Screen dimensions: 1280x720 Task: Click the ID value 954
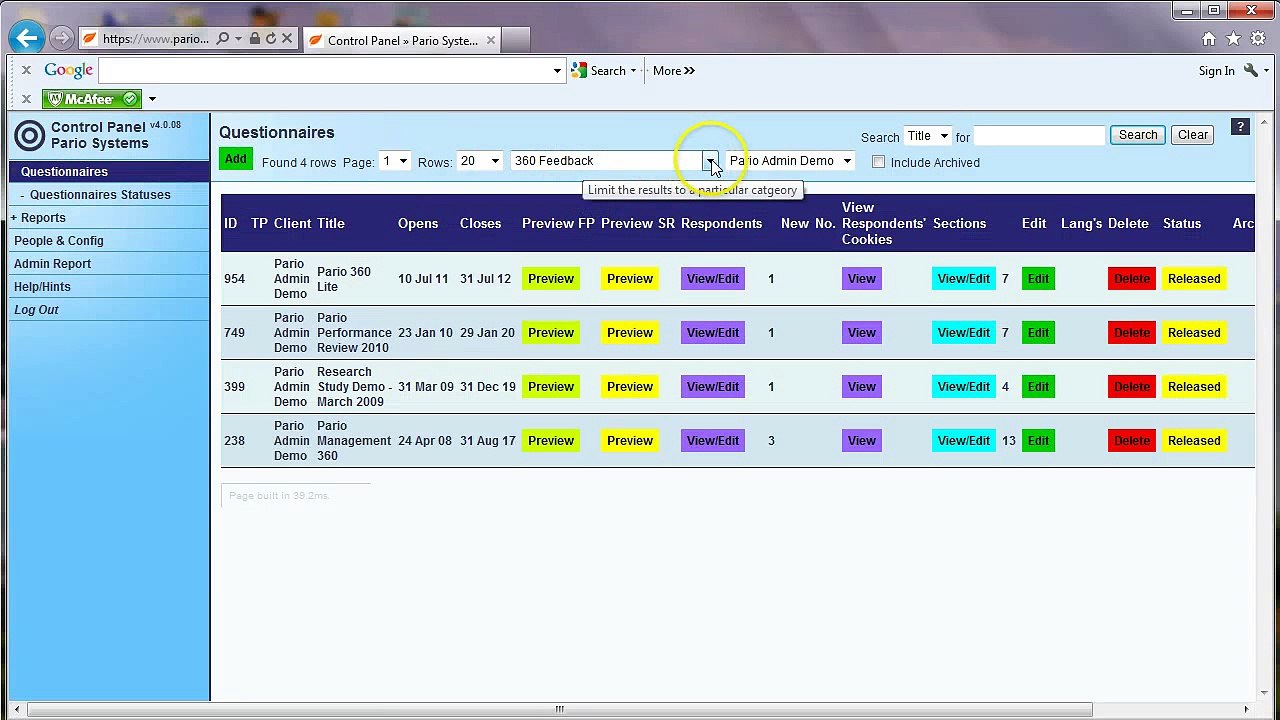[x=234, y=279]
